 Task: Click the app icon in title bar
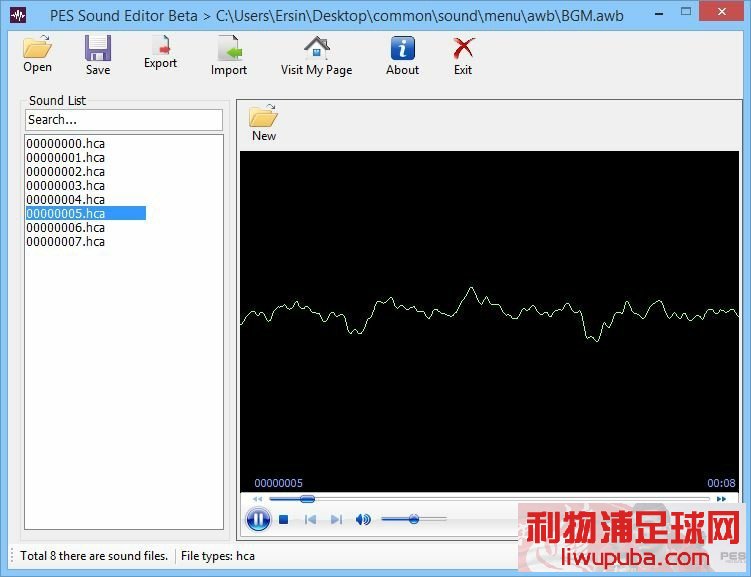18,15
